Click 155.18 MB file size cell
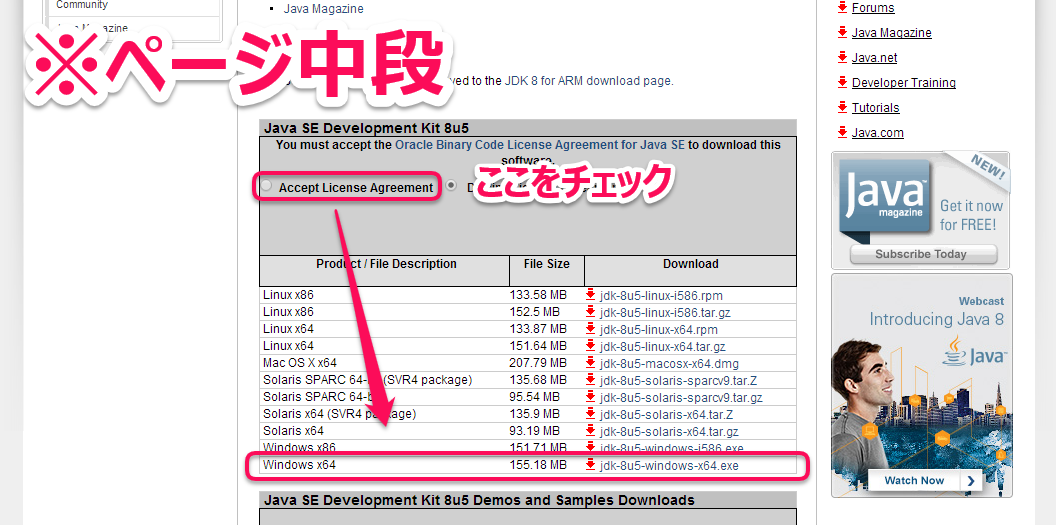Screen dimensions: 1056x525 coord(547,465)
